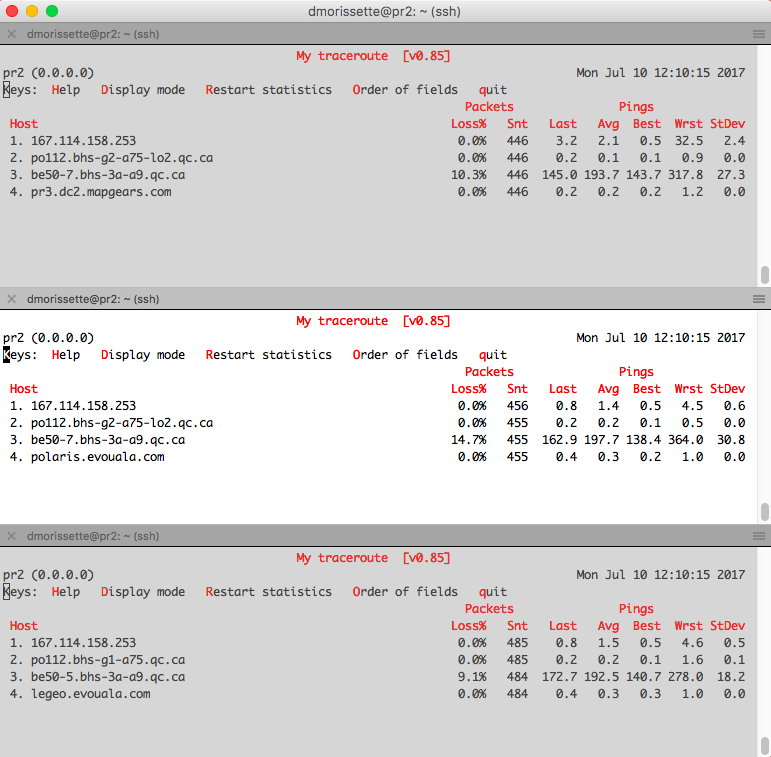The height and width of the screenshot is (757, 771).
Task: Click Restart statistics in the bottom pane
Action: (269, 592)
